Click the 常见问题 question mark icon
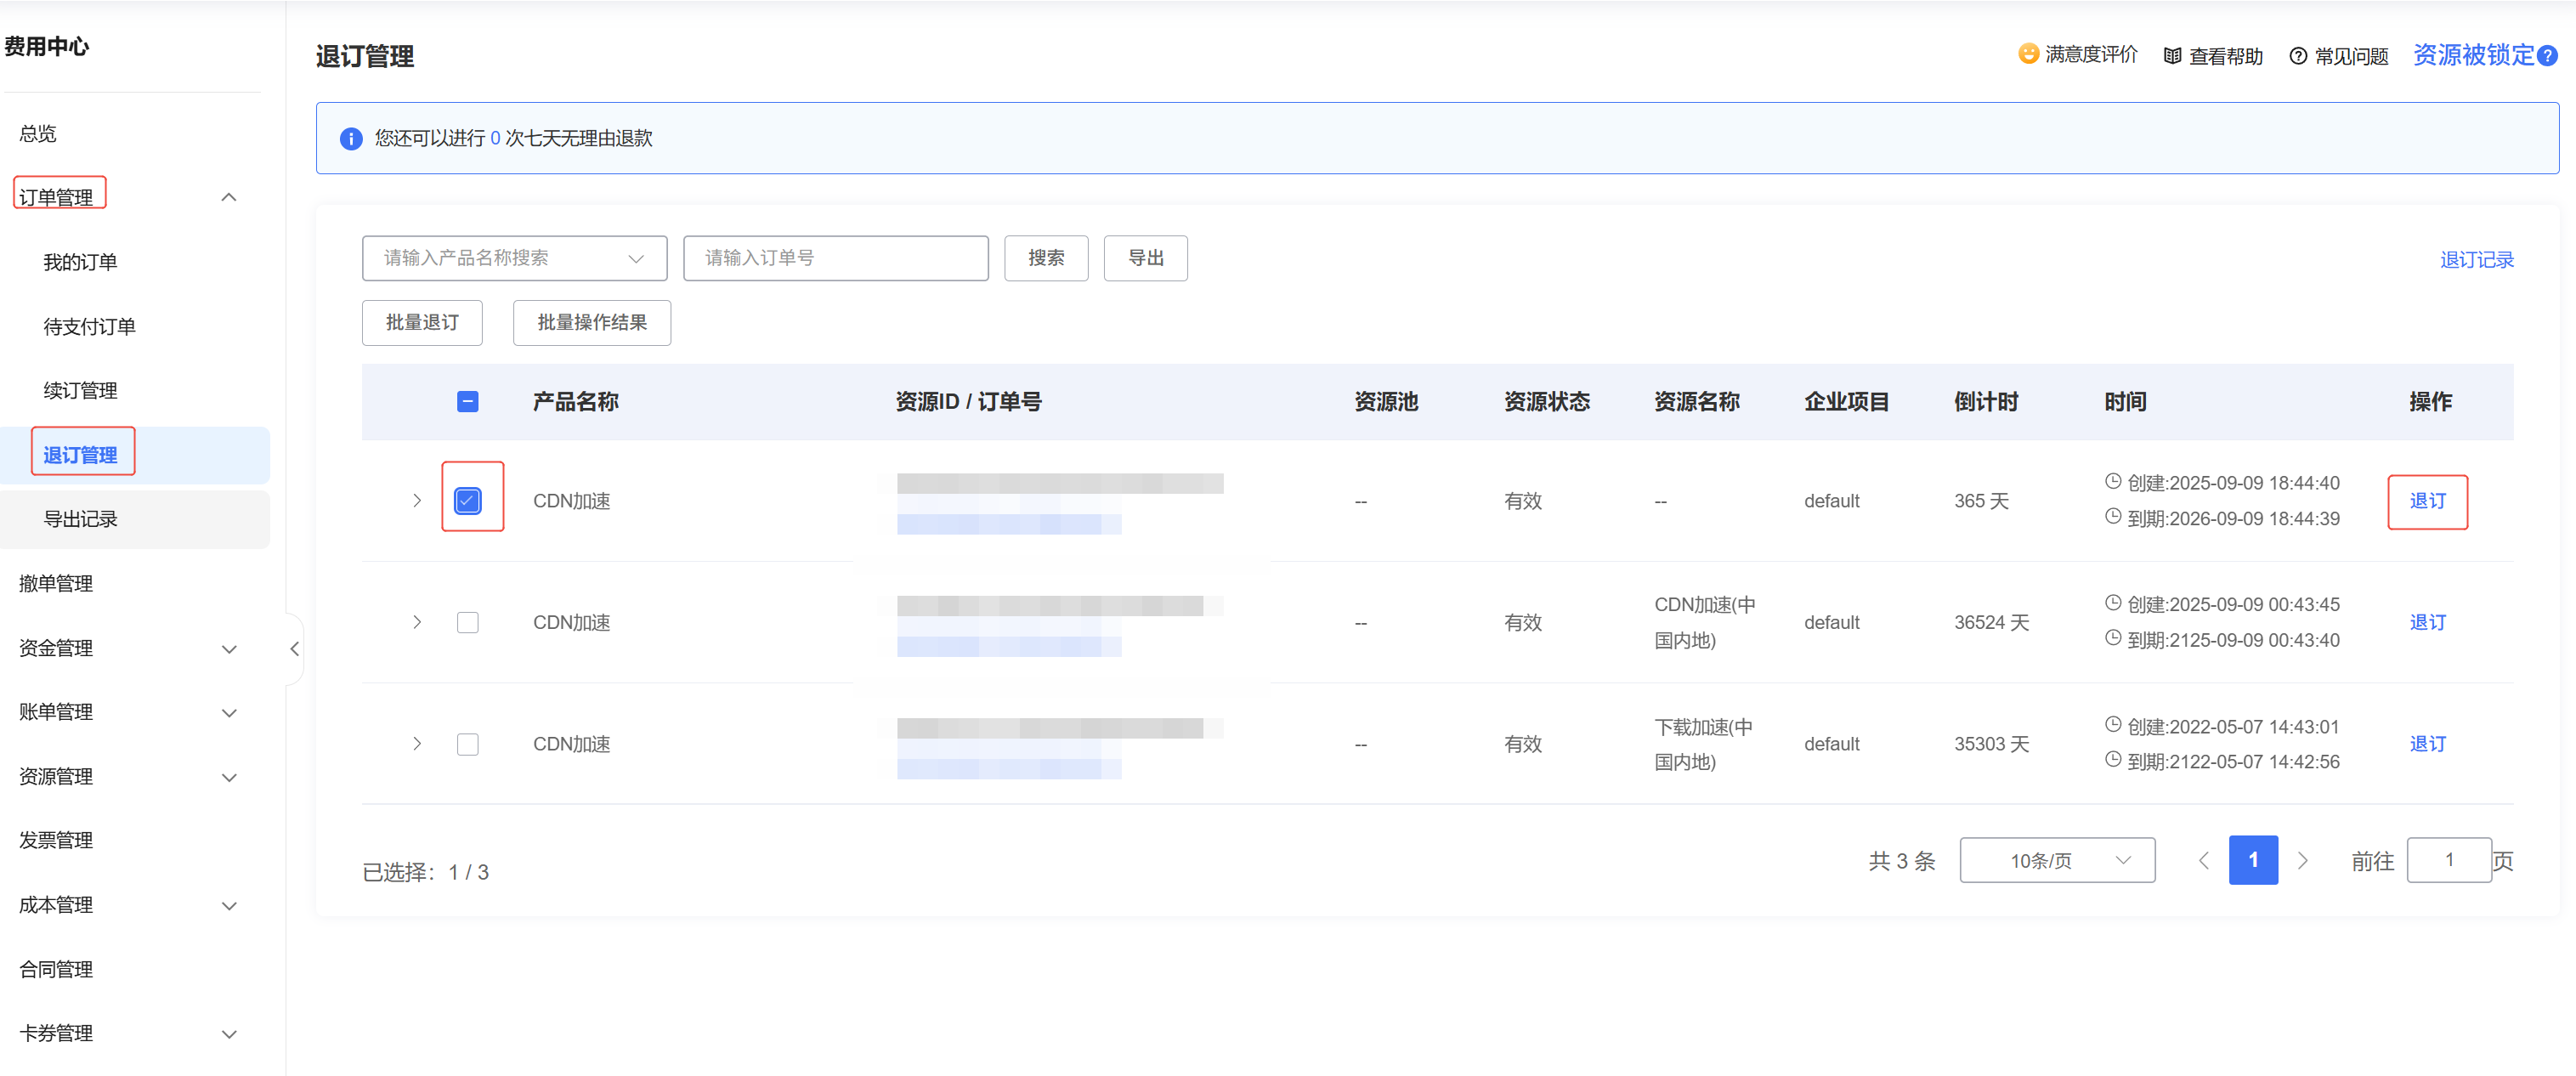 [x=2298, y=56]
